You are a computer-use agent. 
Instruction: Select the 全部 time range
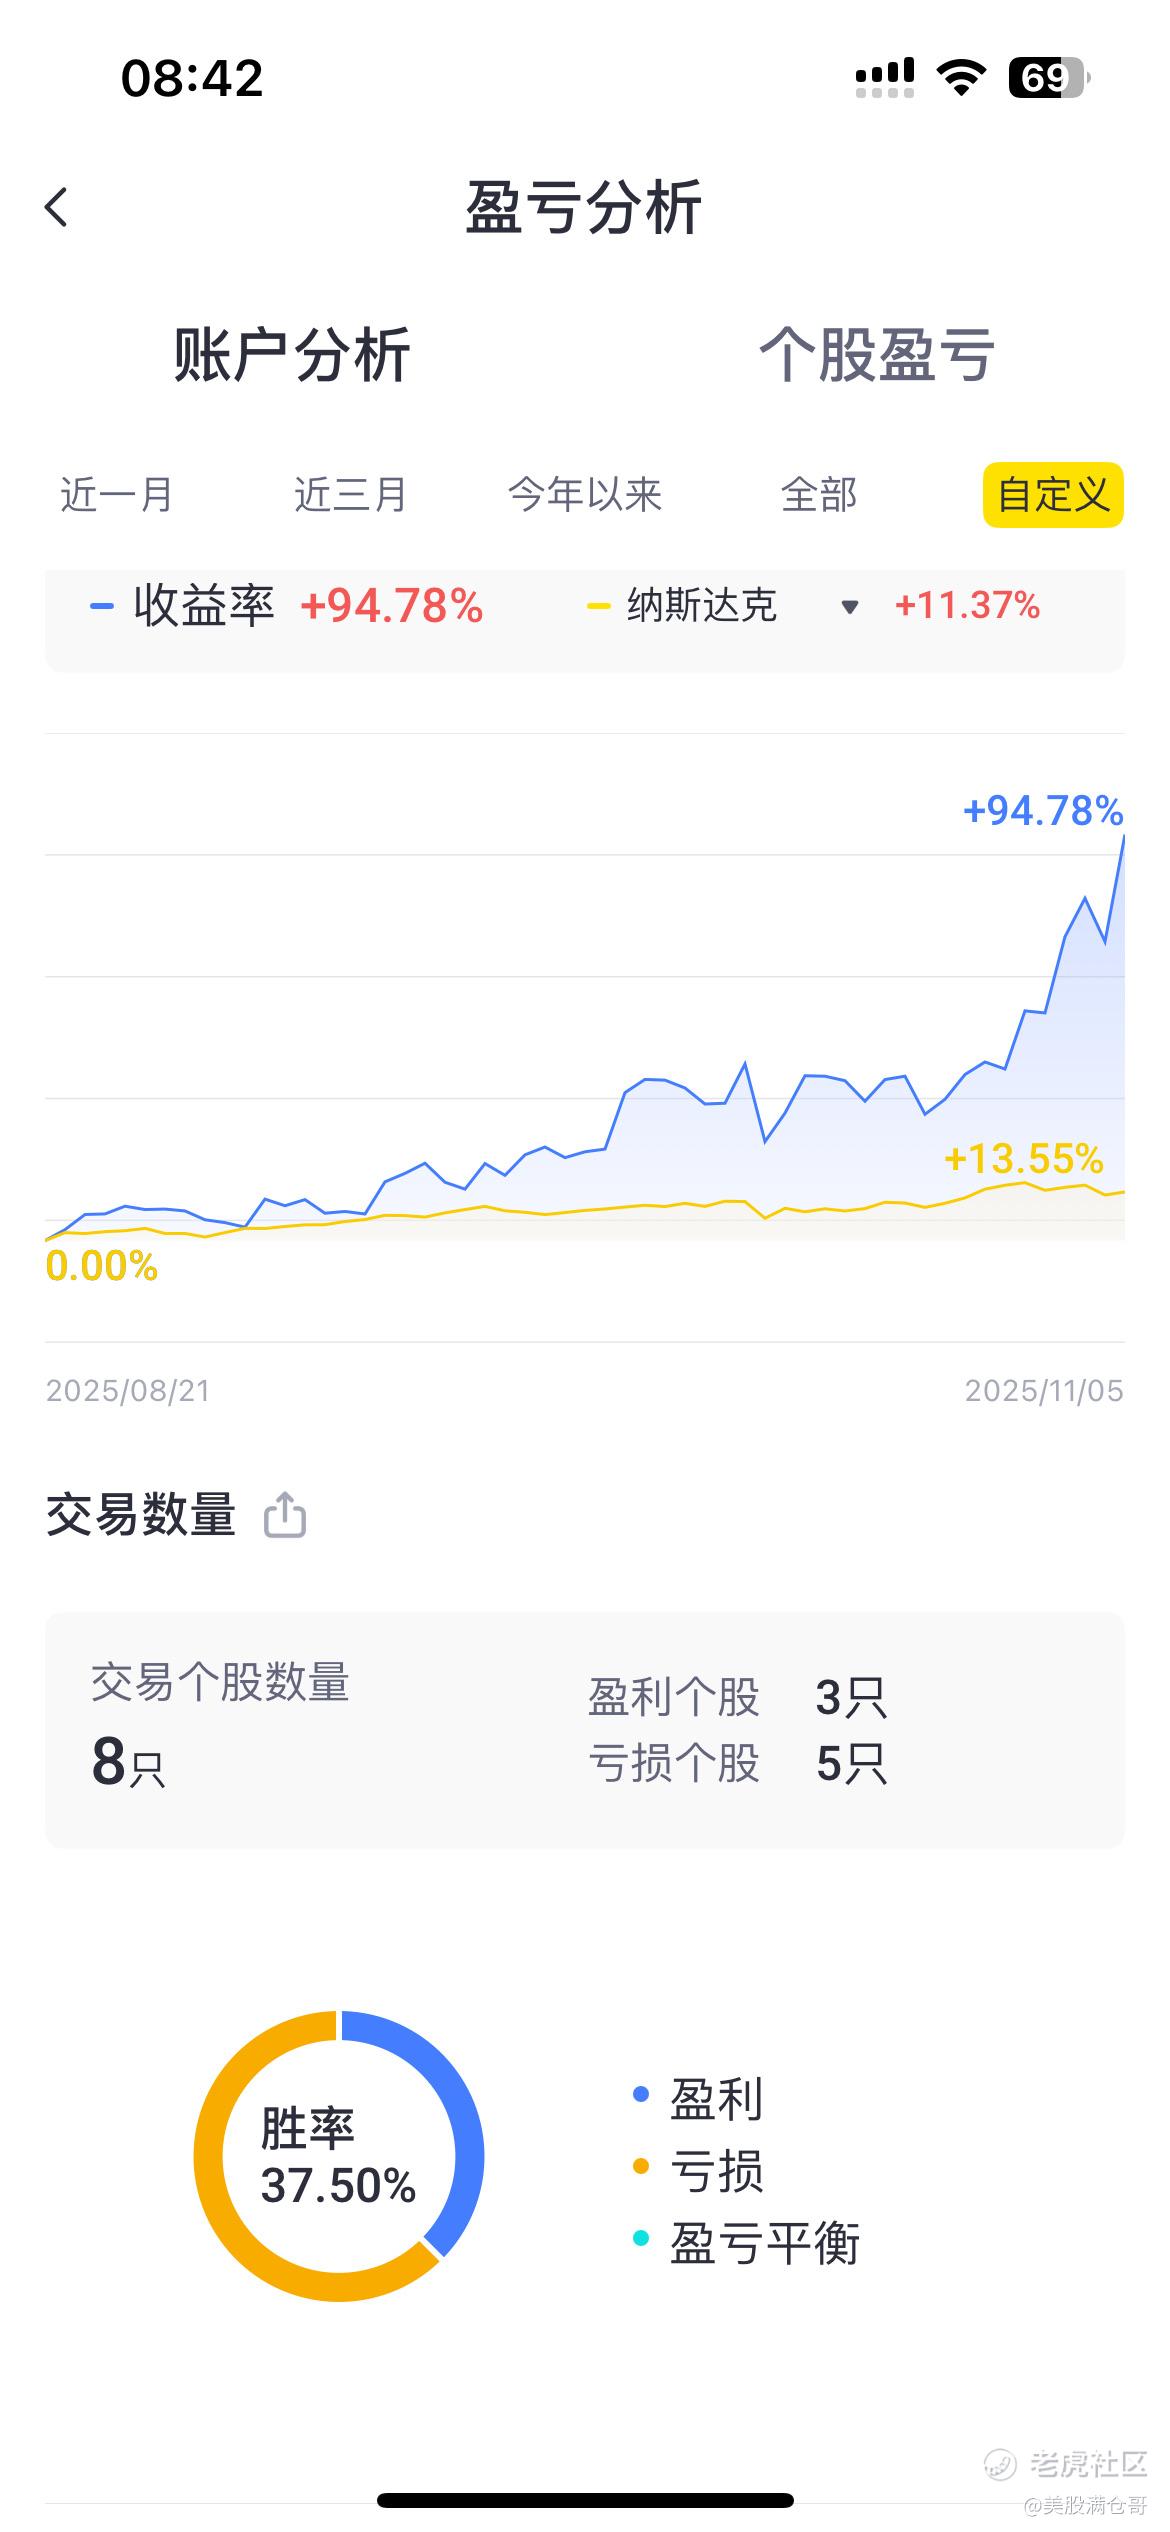pos(819,495)
